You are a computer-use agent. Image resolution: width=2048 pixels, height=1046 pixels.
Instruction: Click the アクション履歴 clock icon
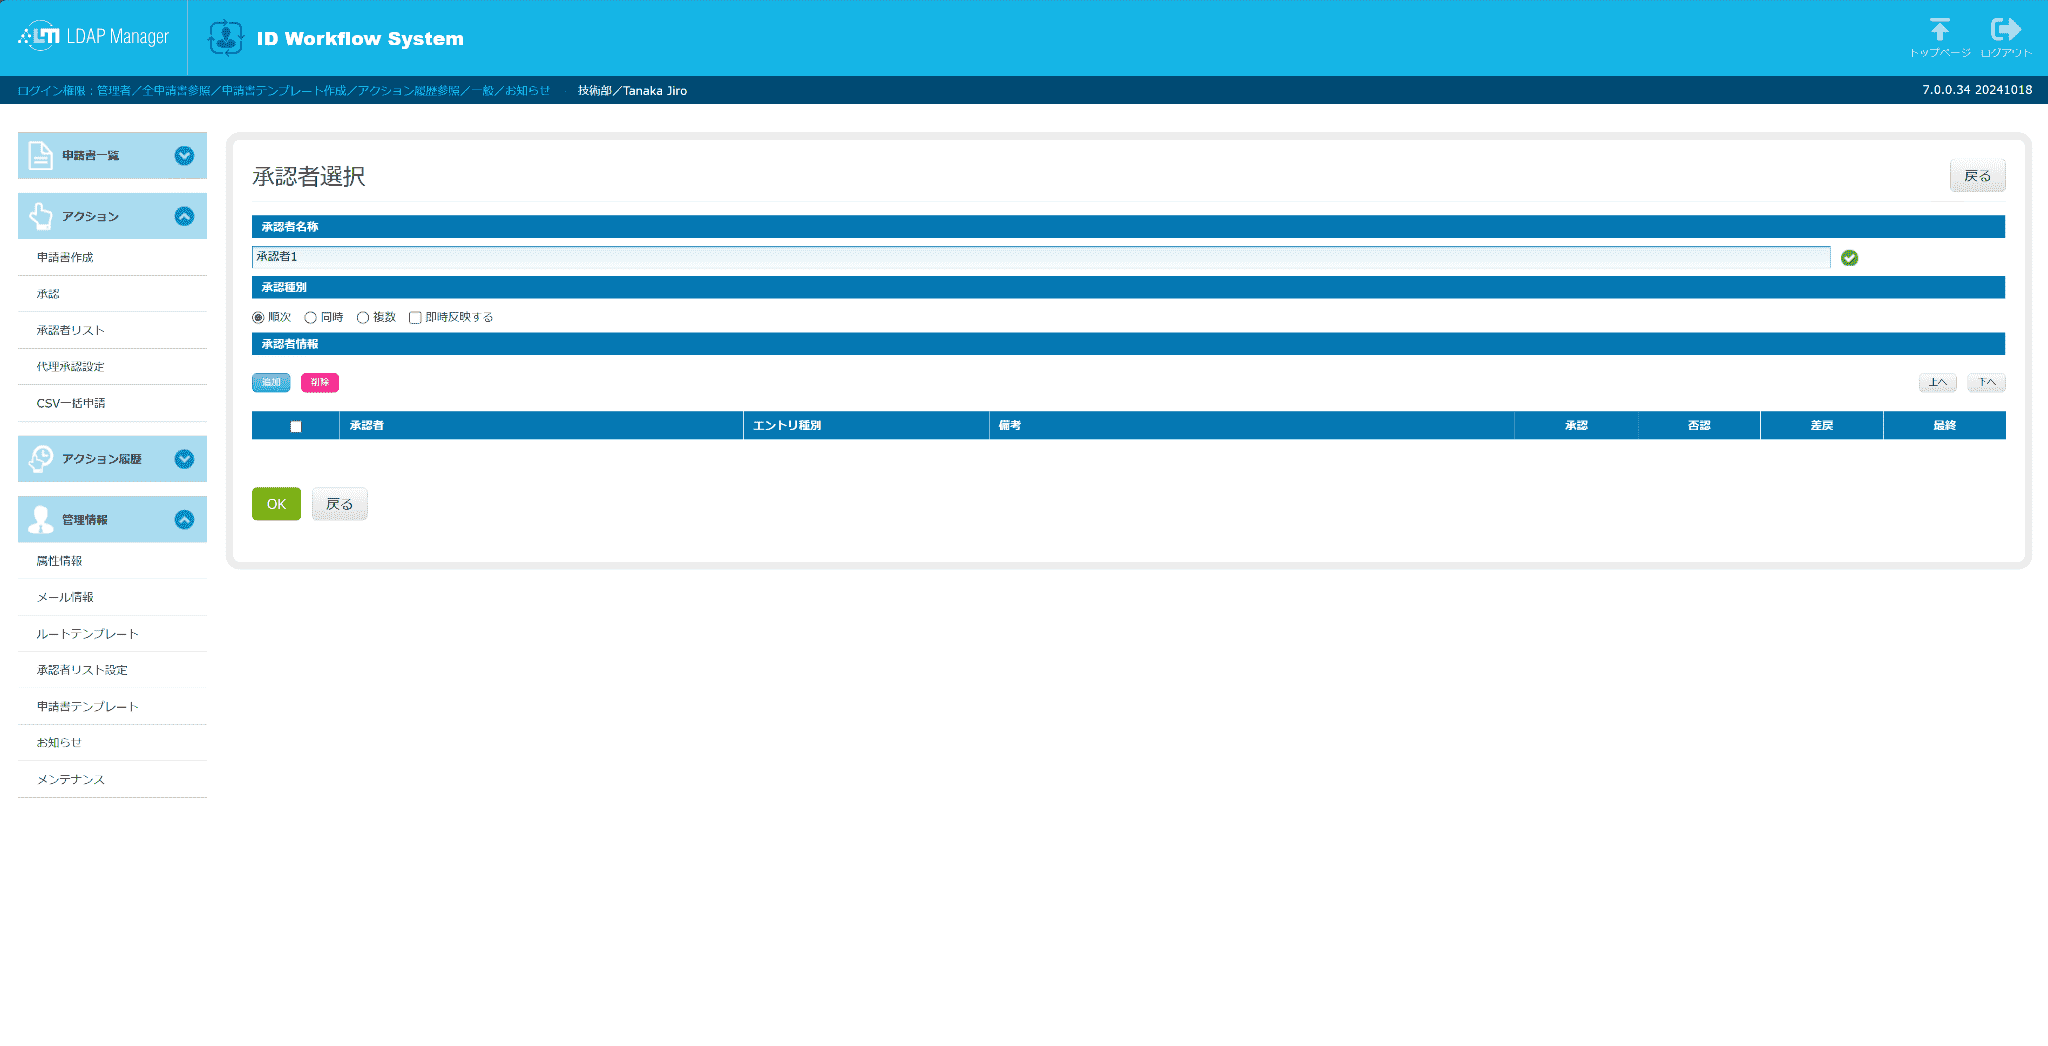tap(41, 459)
